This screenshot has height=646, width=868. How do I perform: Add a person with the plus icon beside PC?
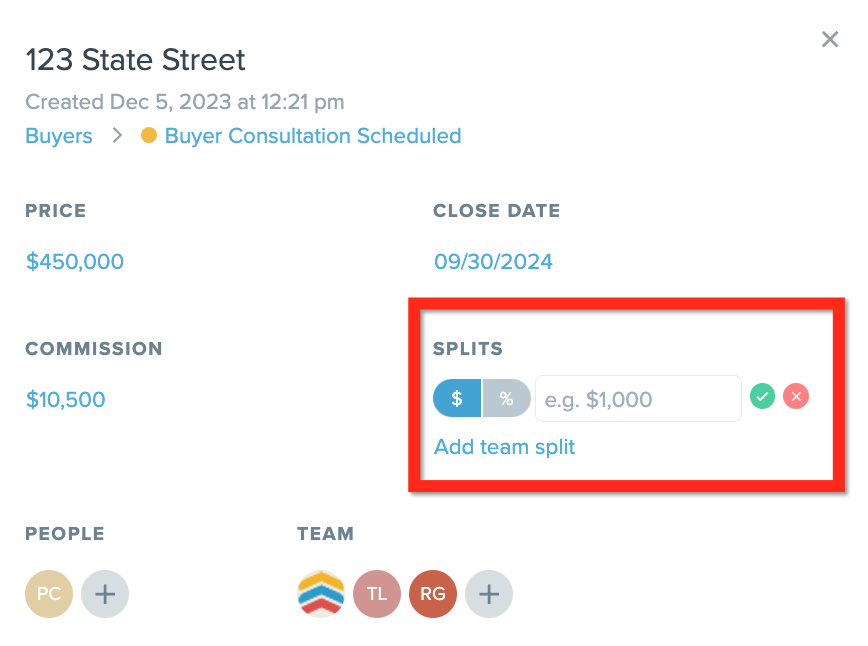pyautogui.click(x=105, y=594)
